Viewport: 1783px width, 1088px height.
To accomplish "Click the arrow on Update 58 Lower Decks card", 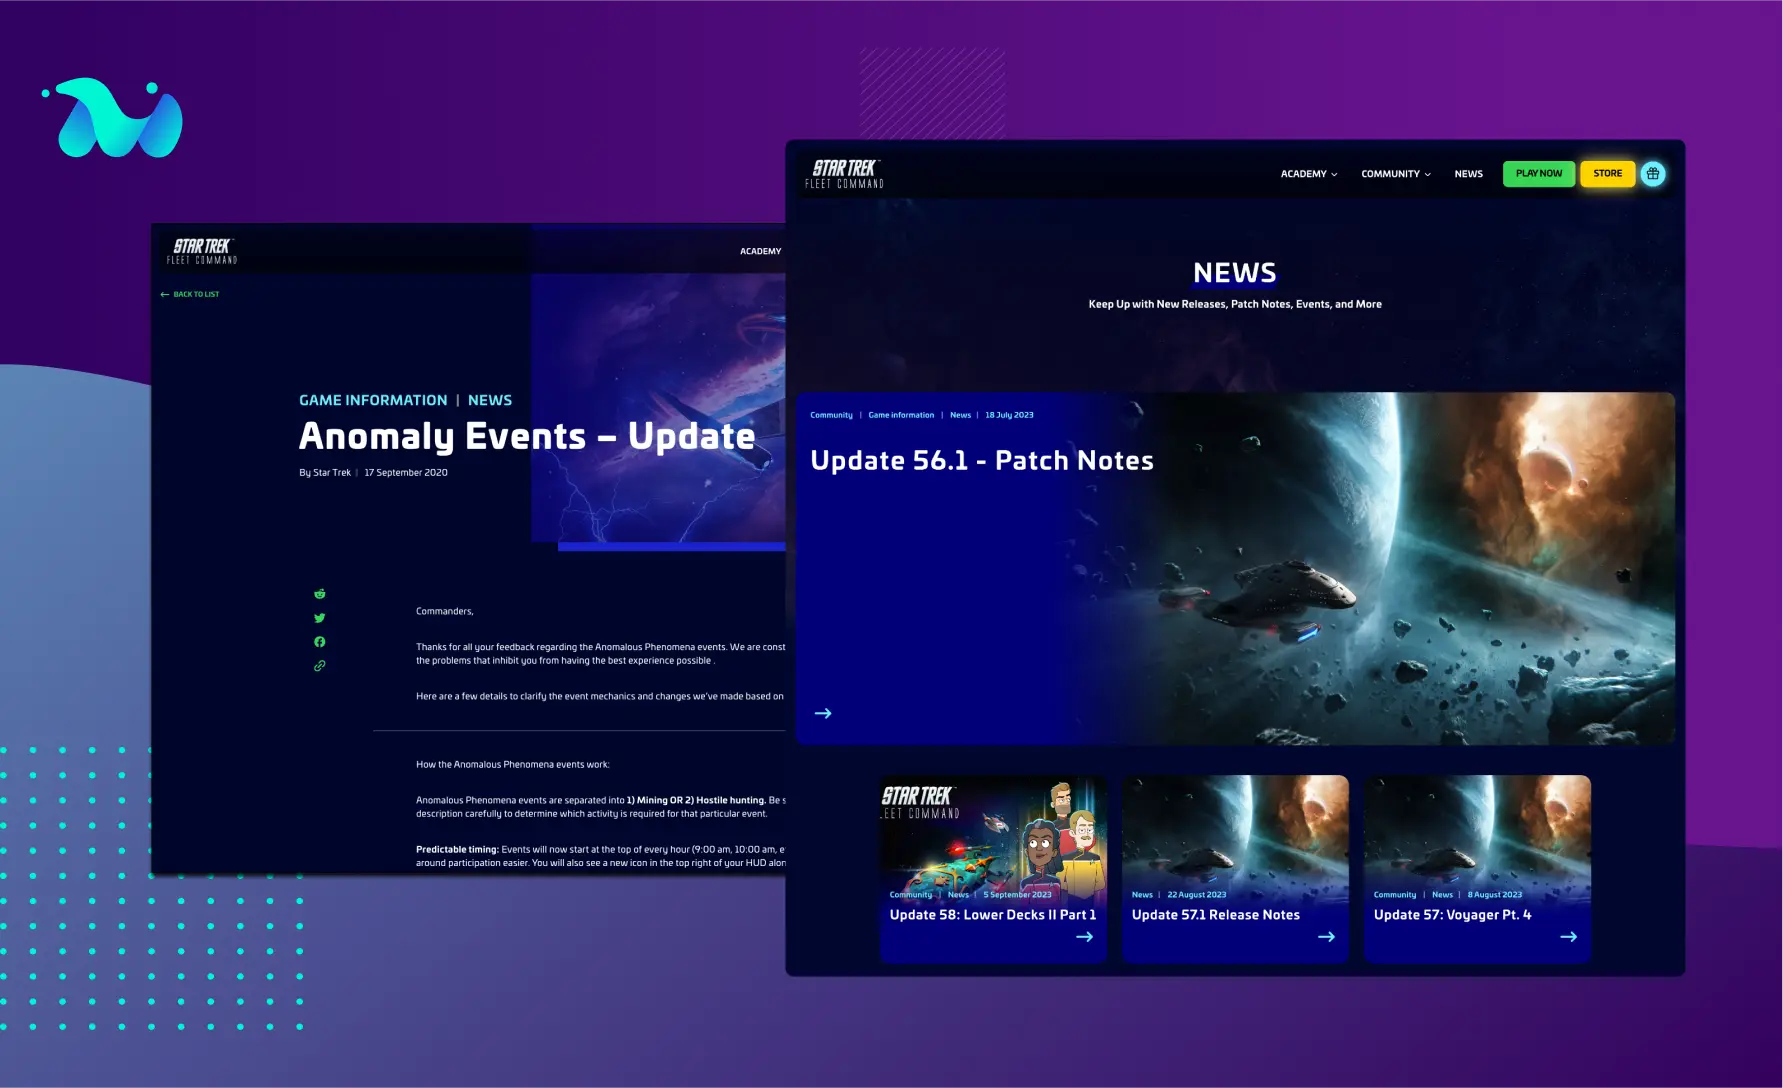I will [x=1084, y=937].
